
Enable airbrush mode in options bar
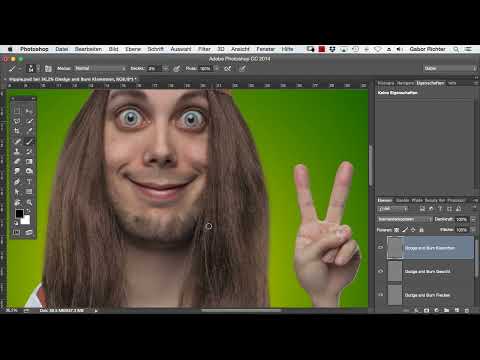[x=228, y=69]
